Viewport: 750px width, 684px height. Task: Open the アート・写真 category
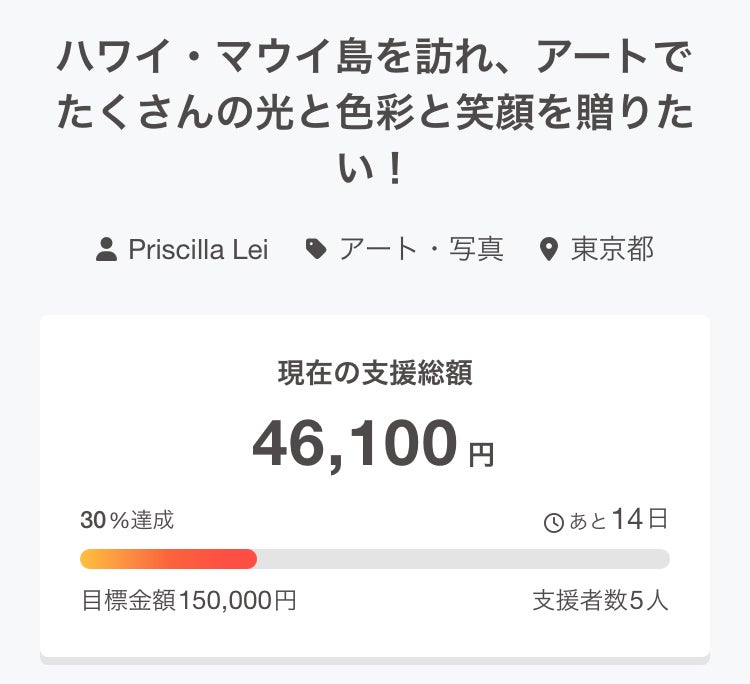(421, 249)
